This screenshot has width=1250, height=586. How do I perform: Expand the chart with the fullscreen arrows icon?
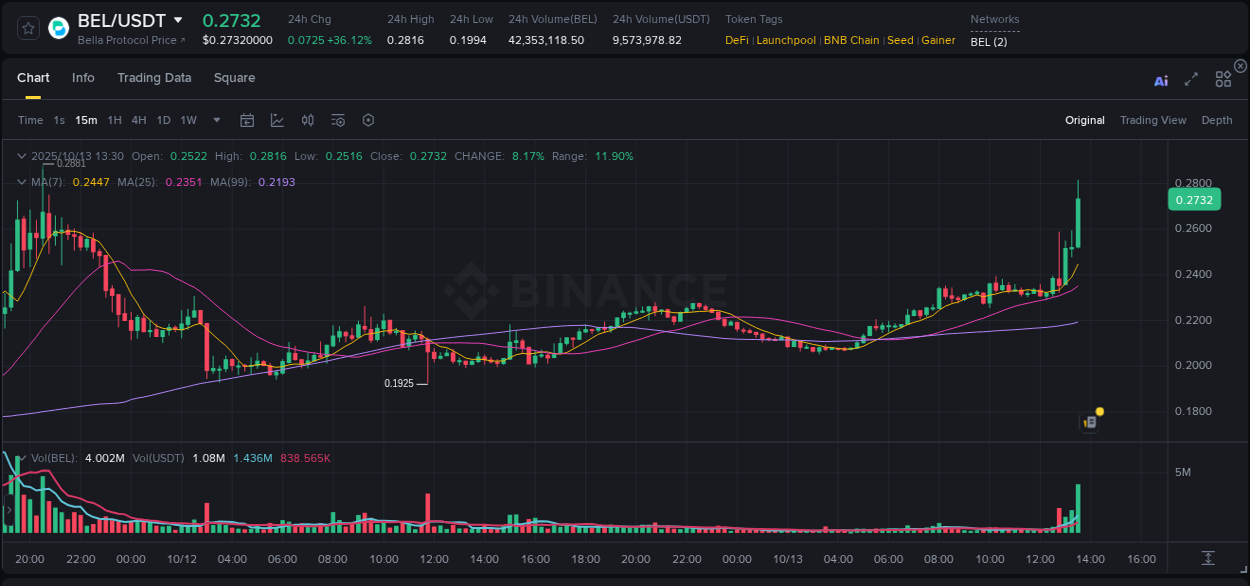click(x=1191, y=79)
